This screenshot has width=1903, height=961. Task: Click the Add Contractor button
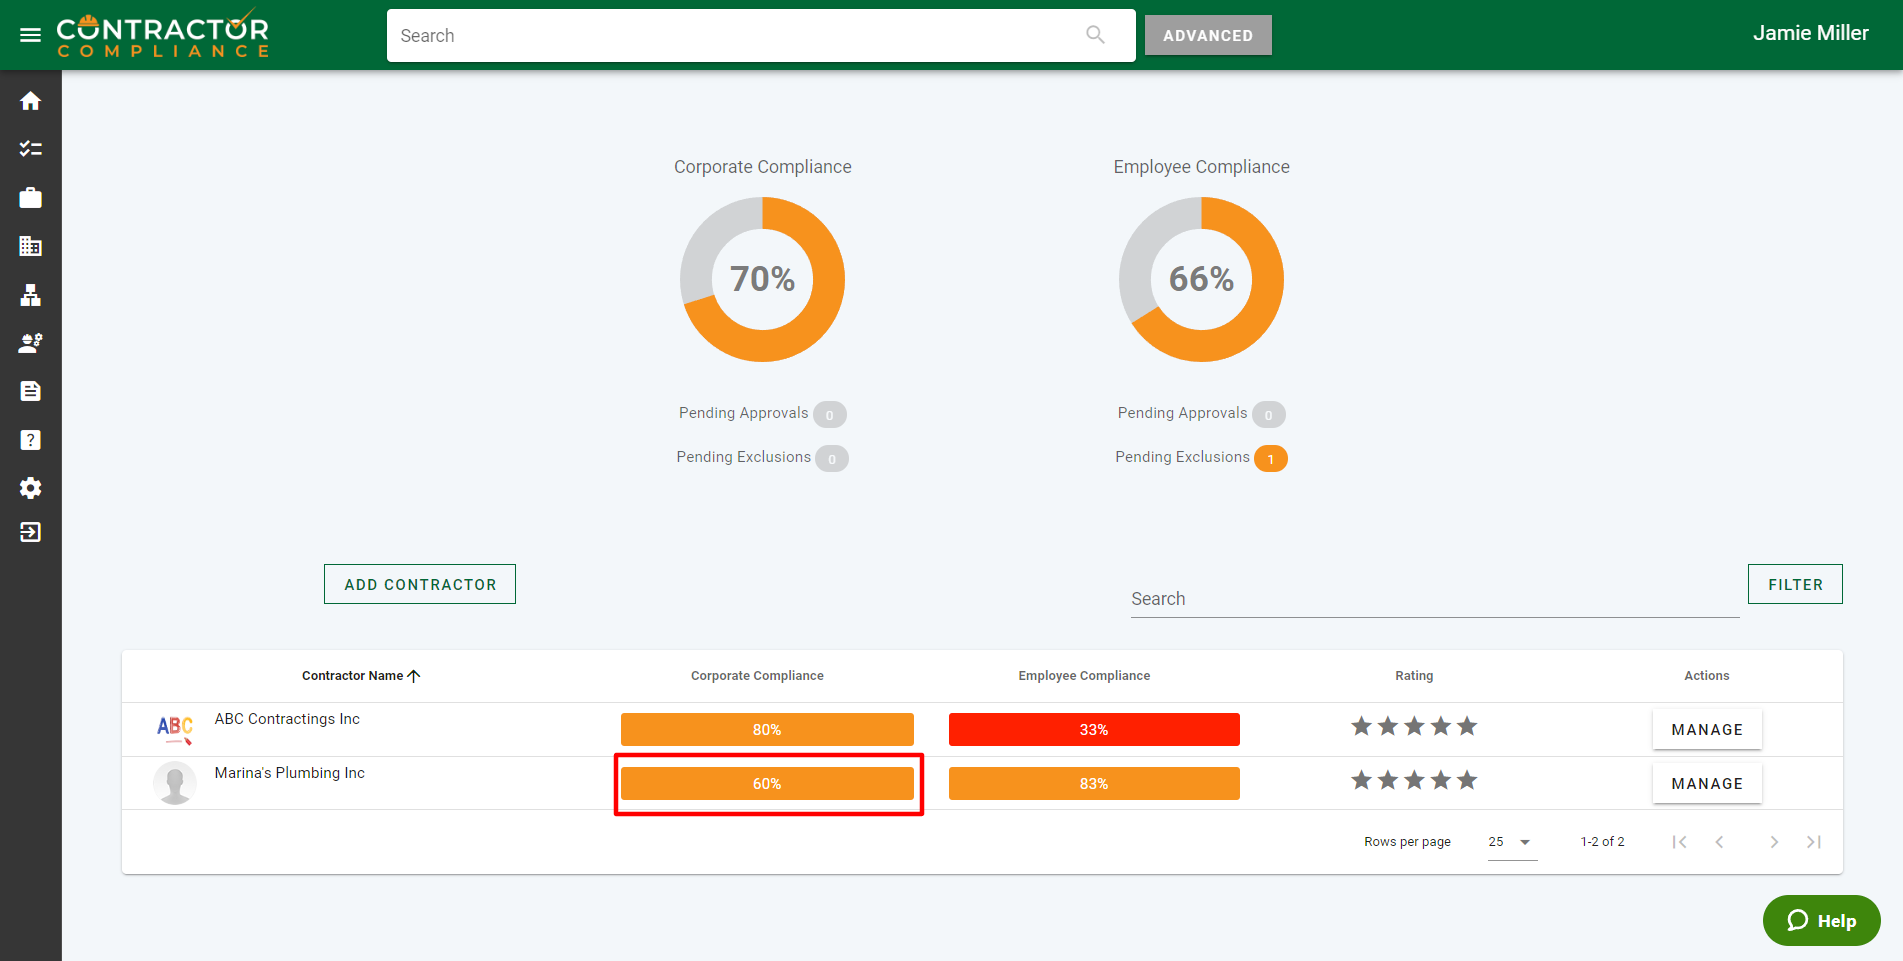coord(420,584)
